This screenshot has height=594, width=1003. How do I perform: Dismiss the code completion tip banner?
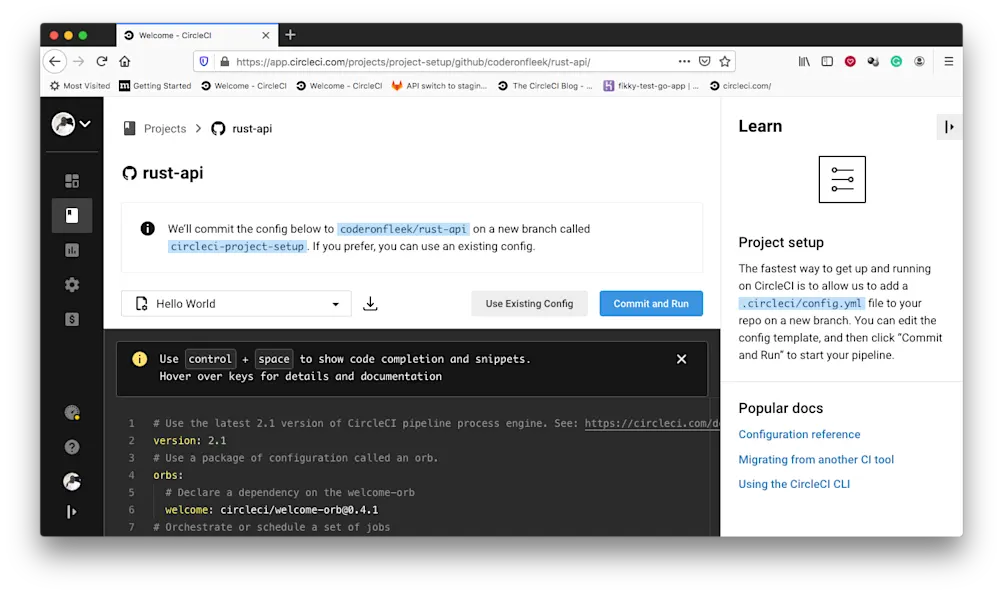[x=681, y=359]
